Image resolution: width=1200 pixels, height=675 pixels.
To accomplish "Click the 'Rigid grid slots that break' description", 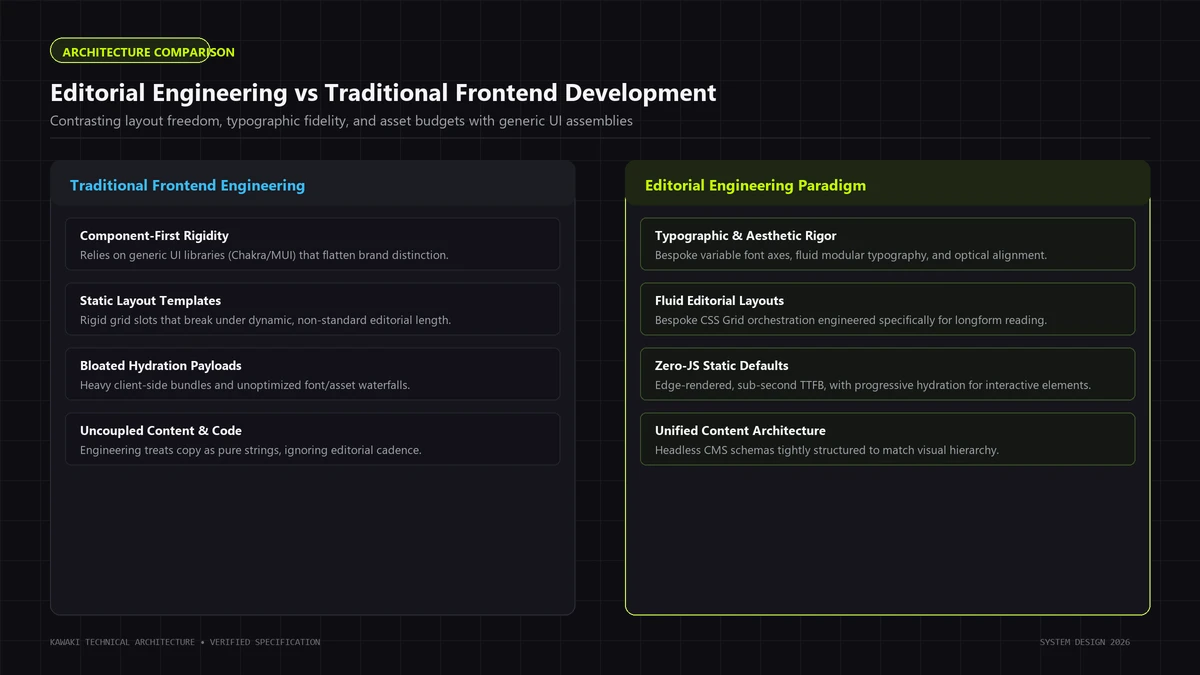I will tap(265, 320).
